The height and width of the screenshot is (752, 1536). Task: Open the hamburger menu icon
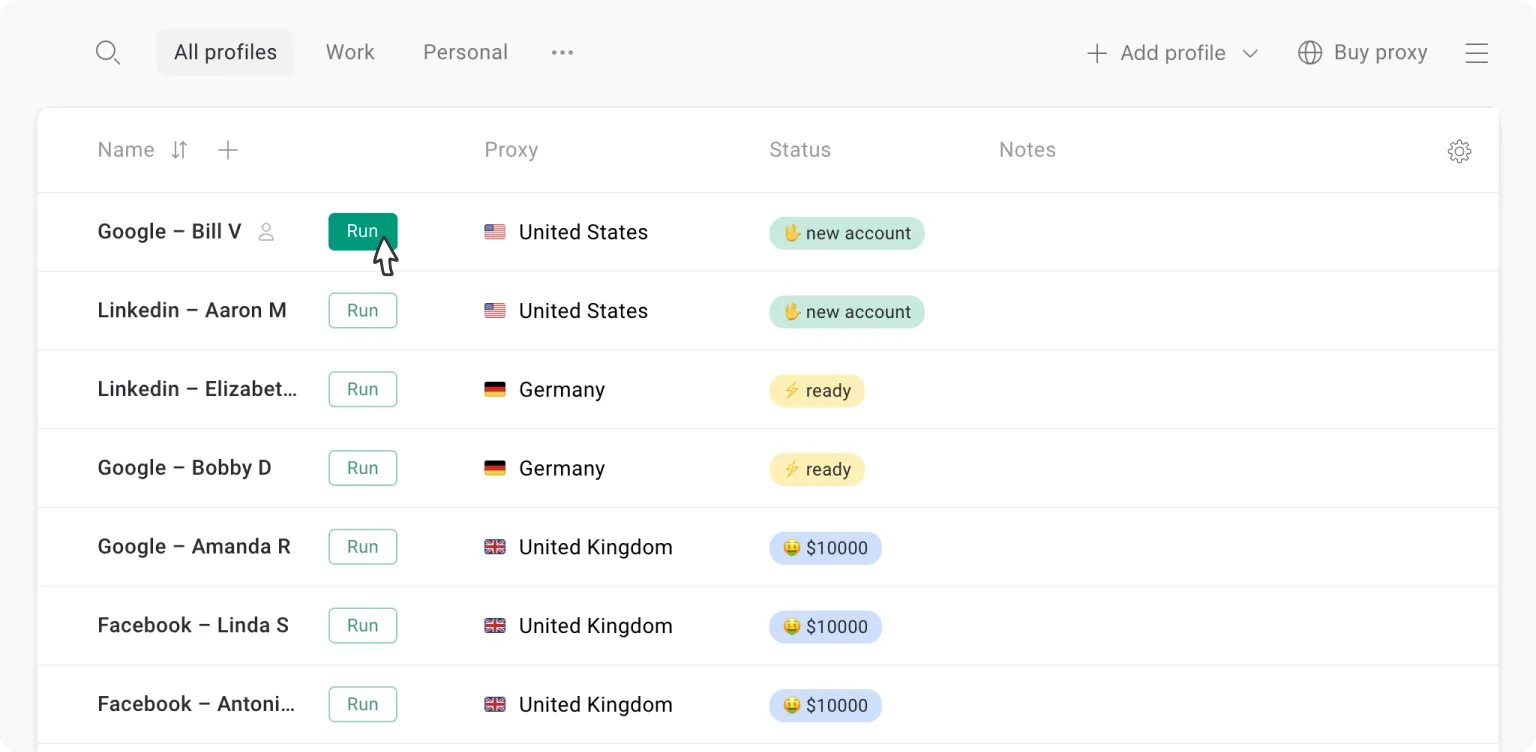click(x=1477, y=53)
